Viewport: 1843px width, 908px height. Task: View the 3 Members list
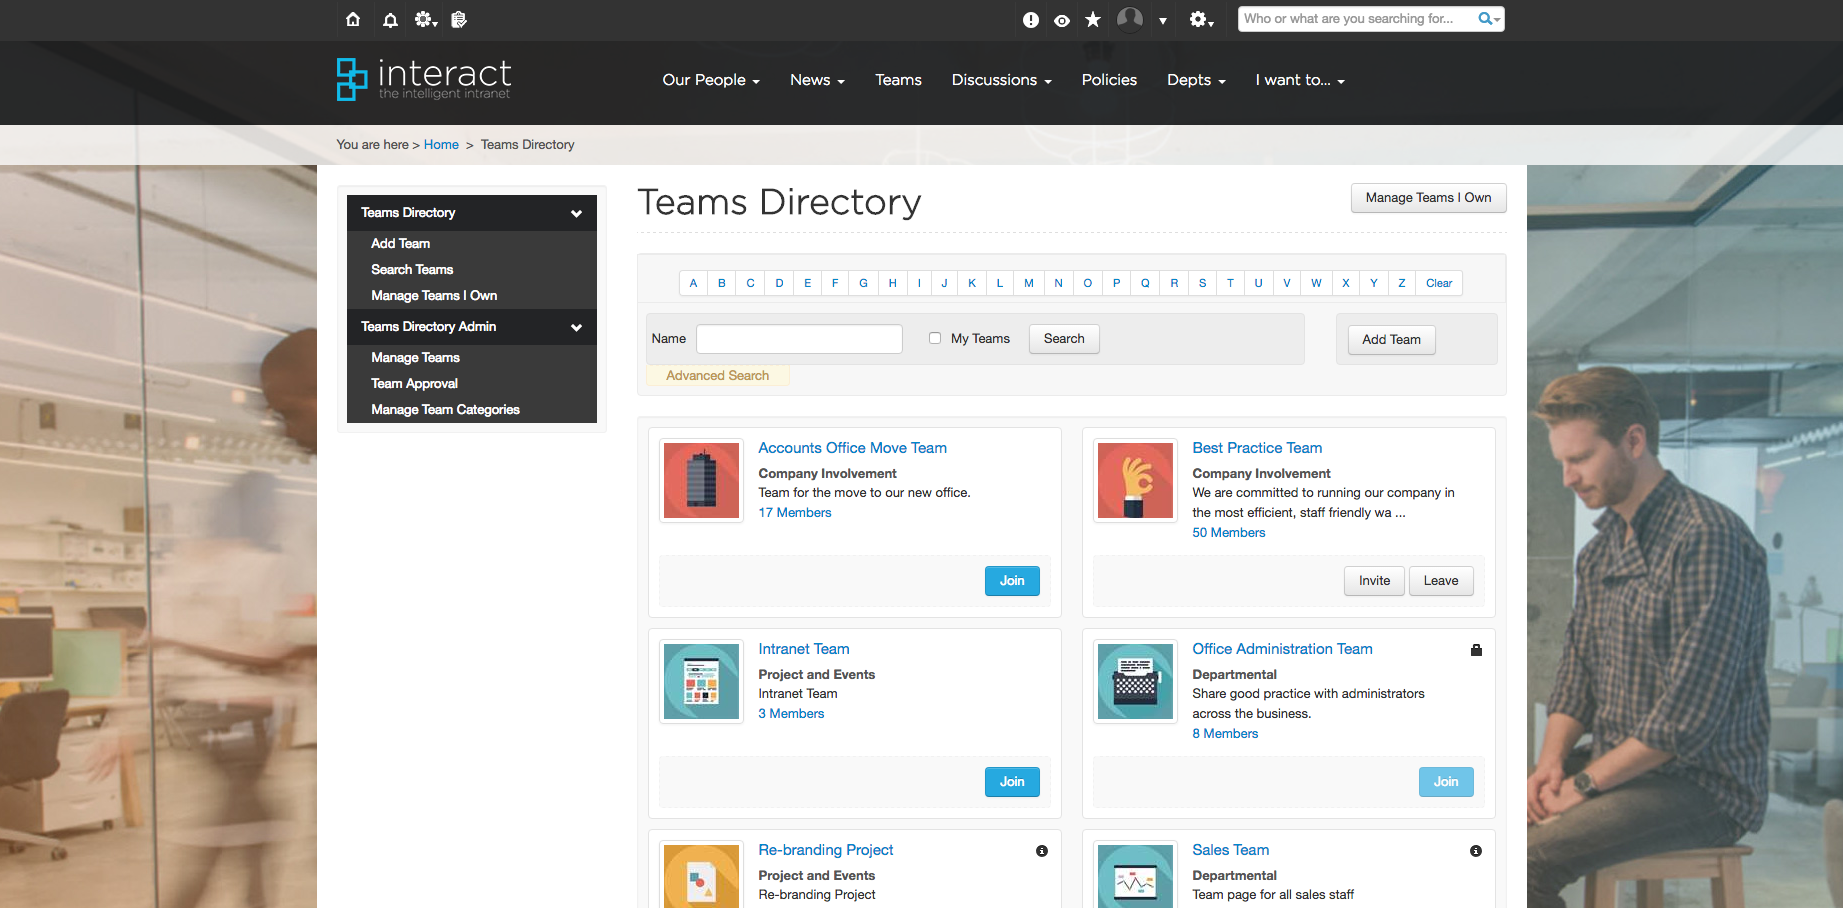coord(791,714)
